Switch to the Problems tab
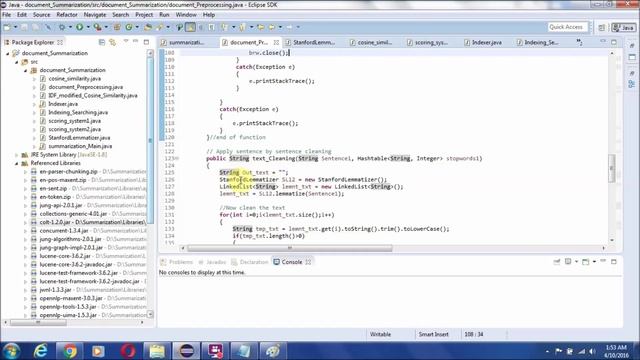This screenshot has width=640, height=360. point(177,262)
